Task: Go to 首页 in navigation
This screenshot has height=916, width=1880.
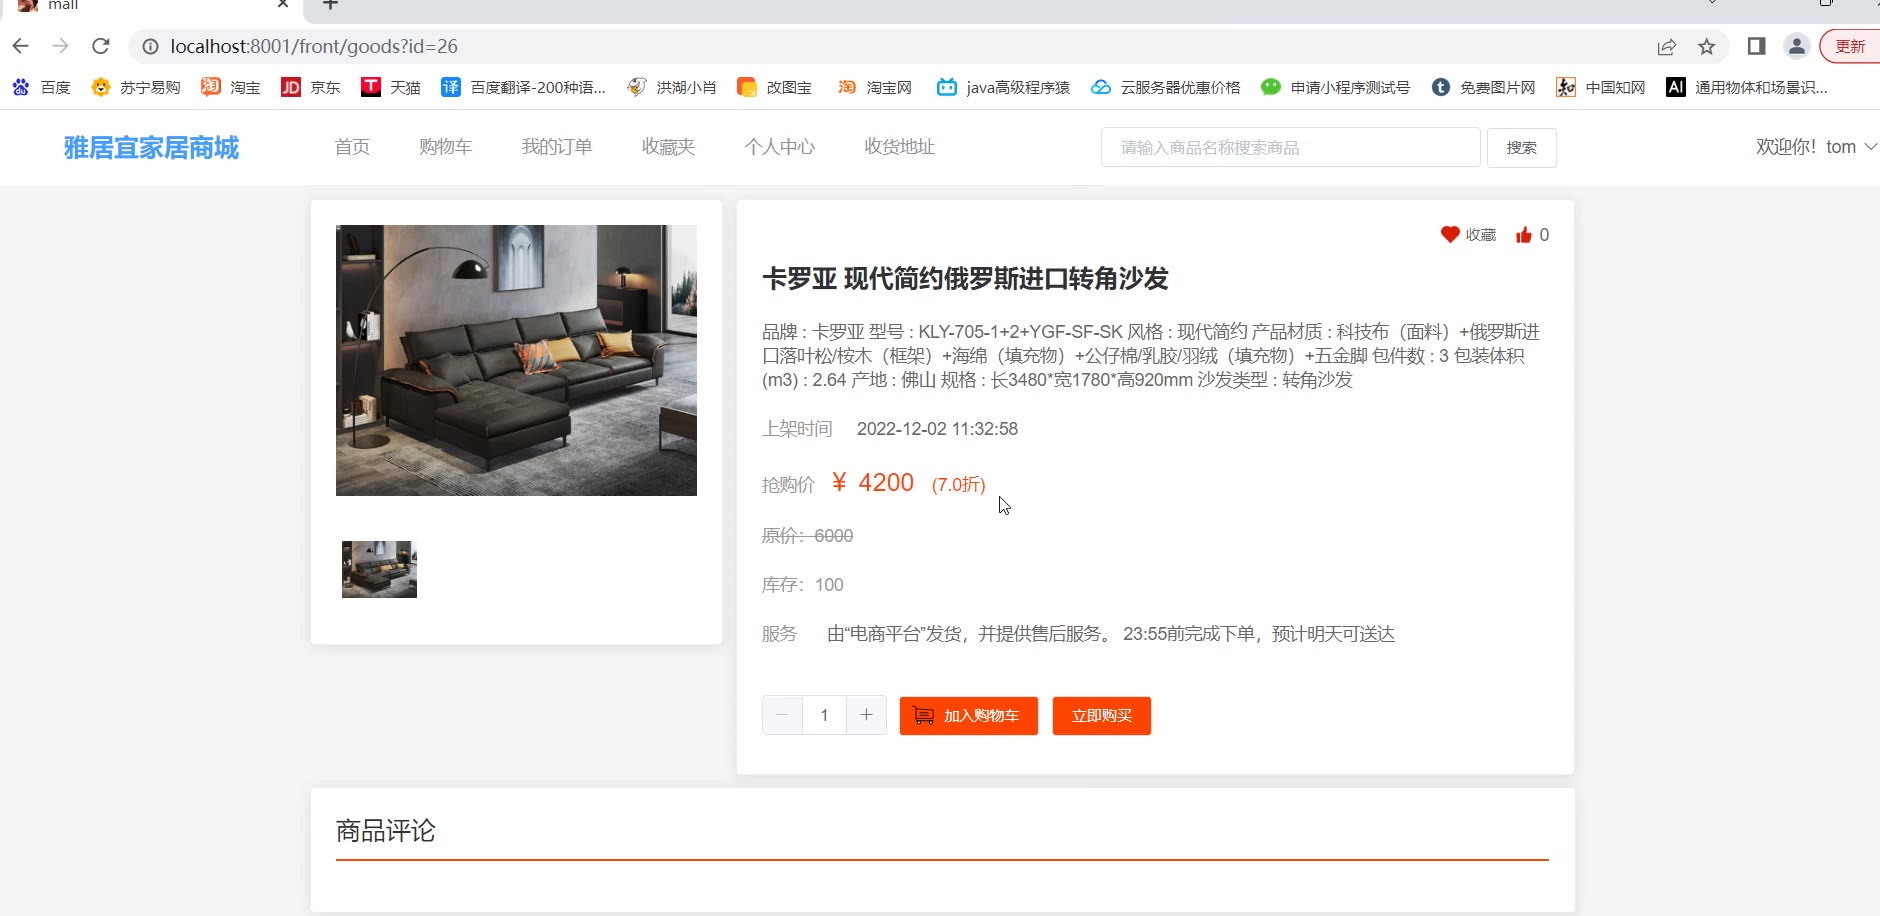Action: coord(352,147)
